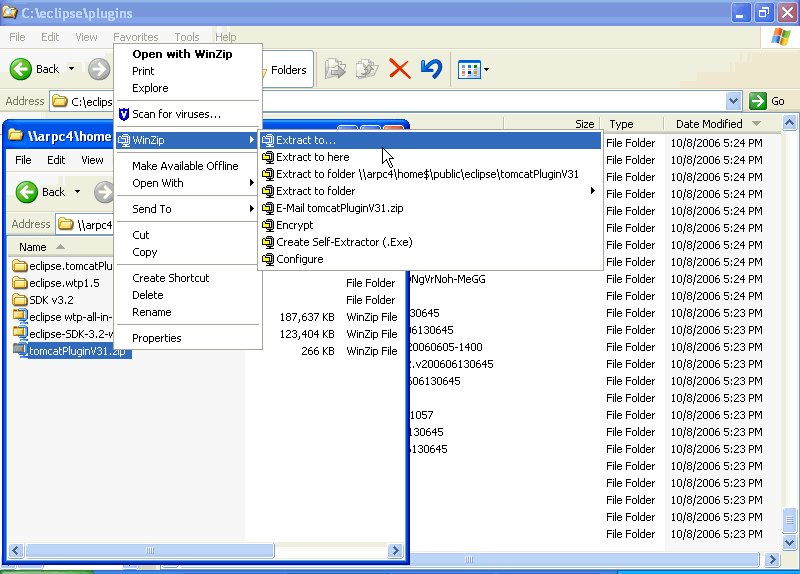Open the Views dropdown in toolbar

pos(473,69)
